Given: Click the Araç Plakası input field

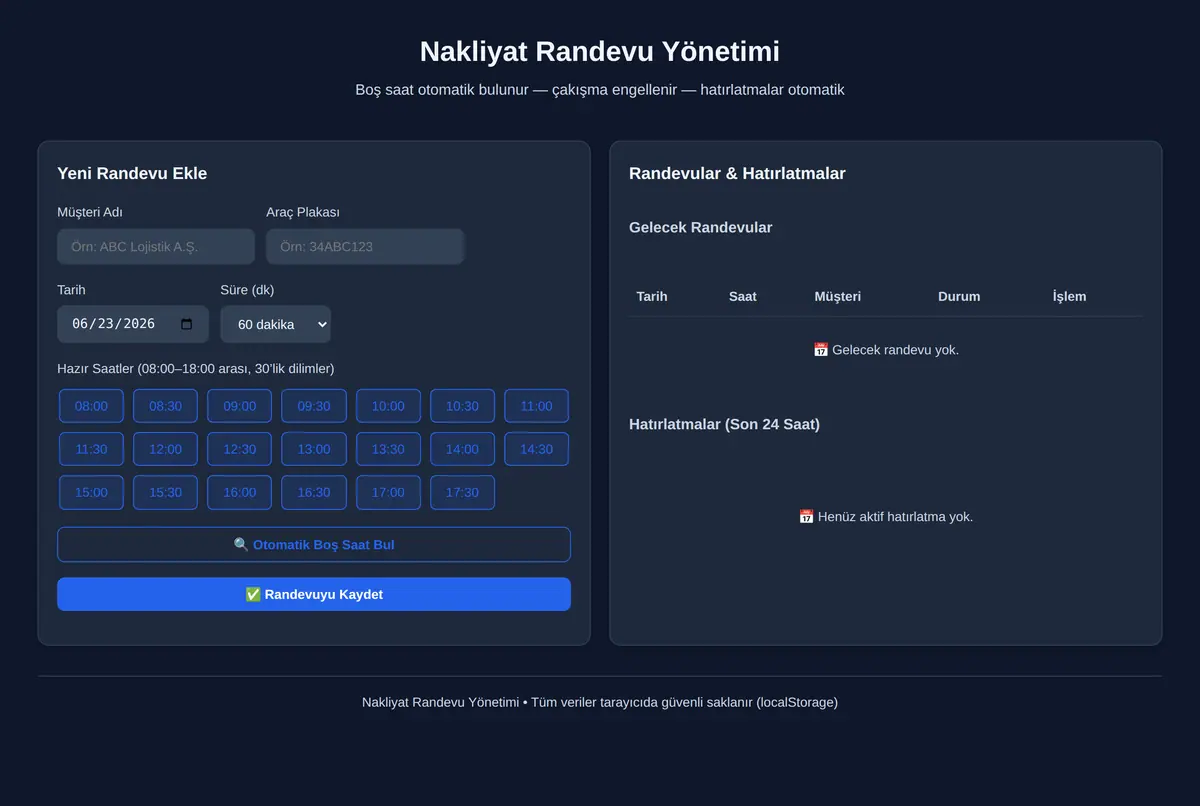Looking at the screenshot, I should (x=365, y=247).
